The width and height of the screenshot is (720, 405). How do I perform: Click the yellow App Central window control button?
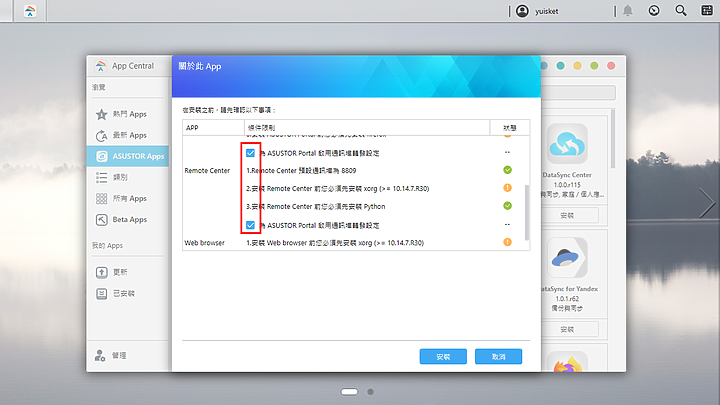pyautogui.click(x=577, y=66)
